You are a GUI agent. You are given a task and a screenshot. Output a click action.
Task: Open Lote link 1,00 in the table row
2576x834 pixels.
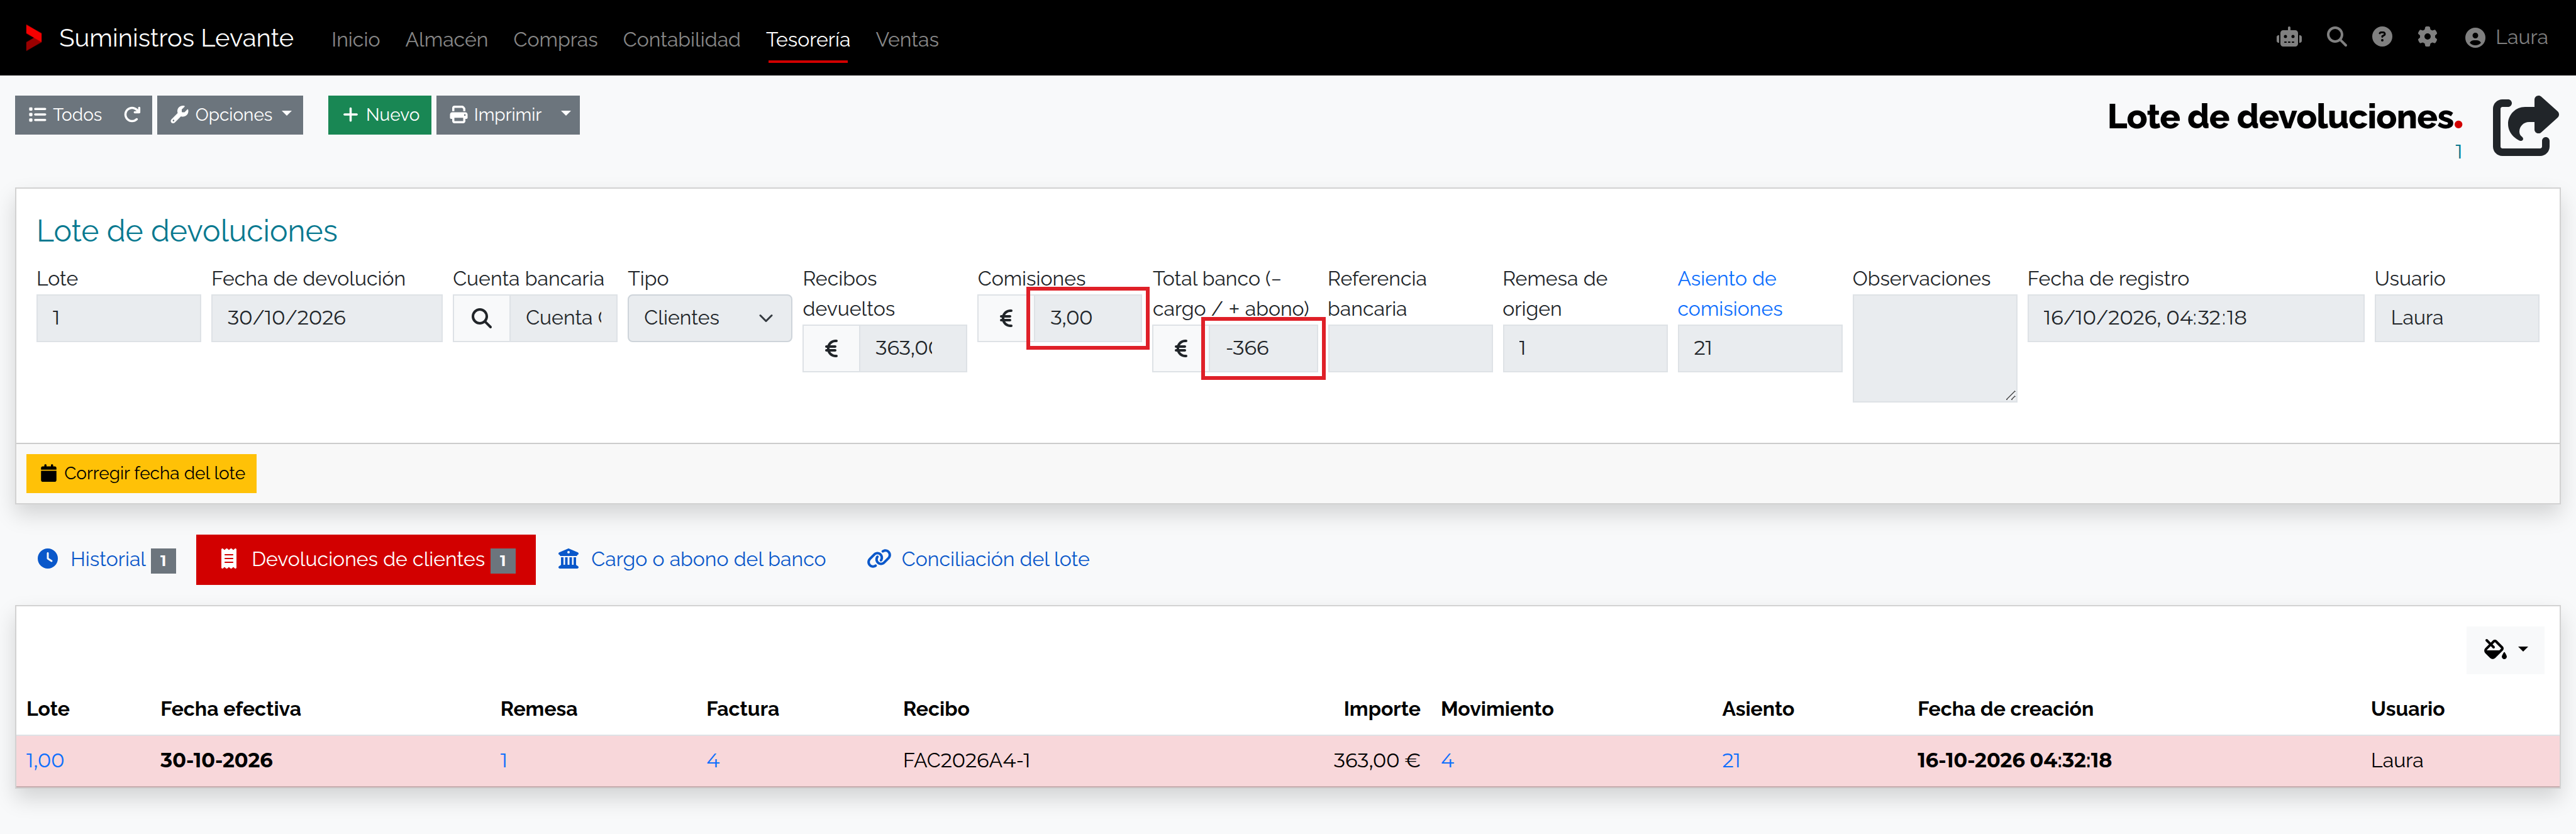pos(45,761)
